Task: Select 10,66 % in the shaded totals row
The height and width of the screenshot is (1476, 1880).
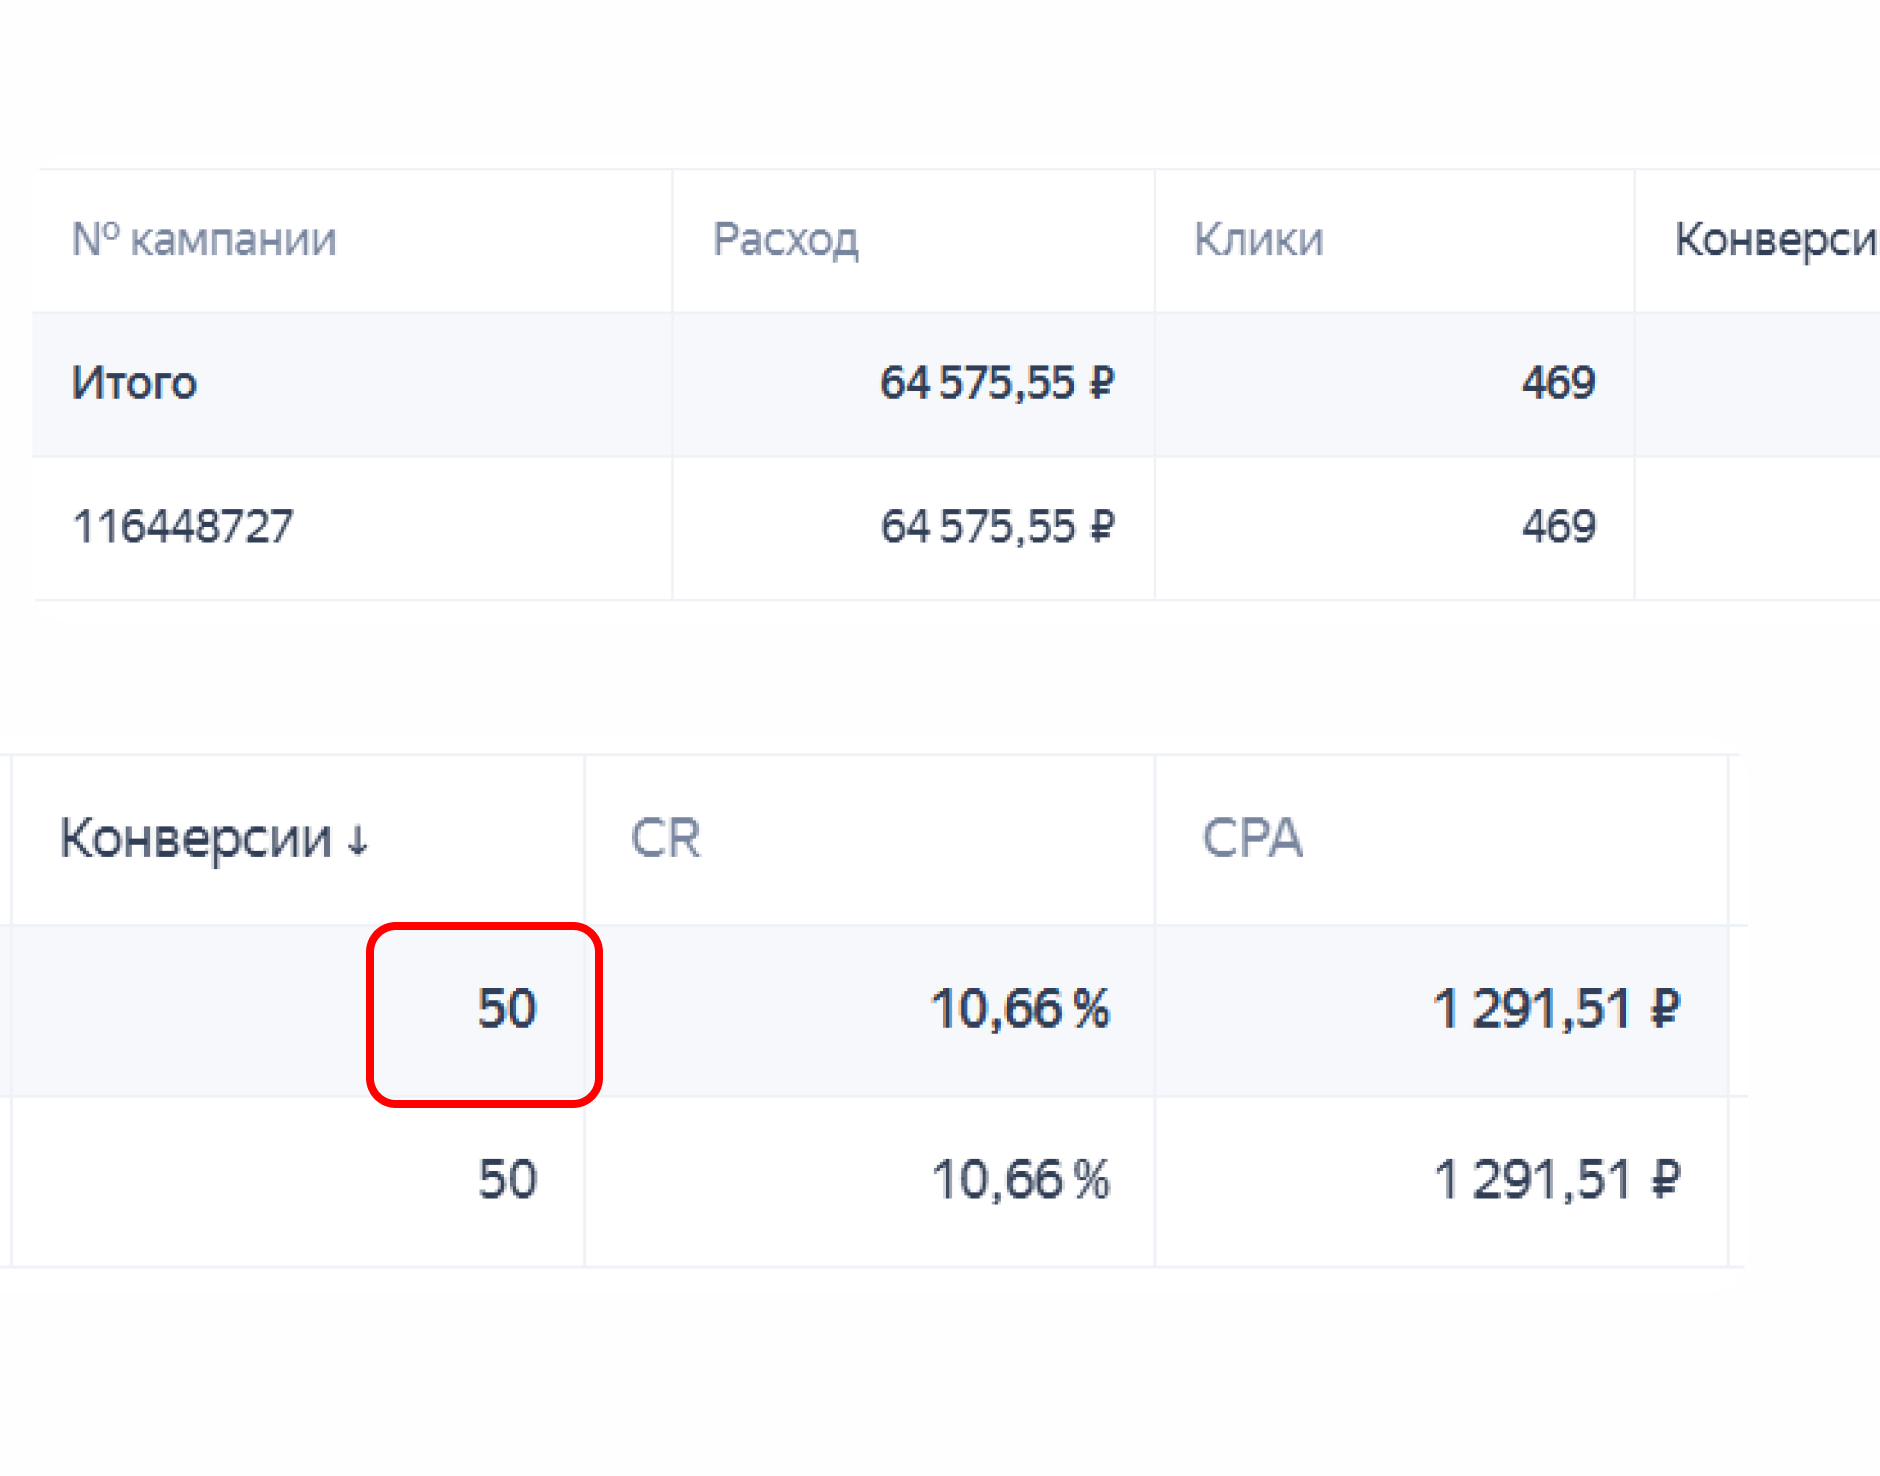Action: point(1020,1009)
